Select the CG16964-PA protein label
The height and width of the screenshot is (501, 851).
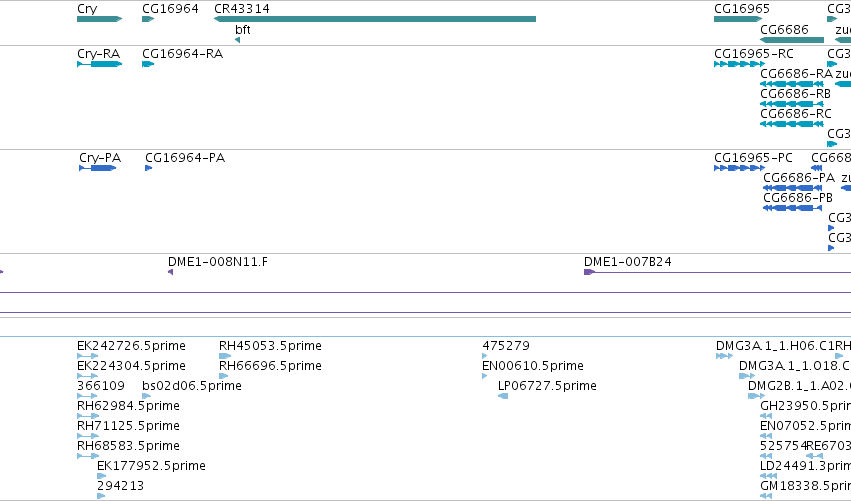(x=185, y=158)
